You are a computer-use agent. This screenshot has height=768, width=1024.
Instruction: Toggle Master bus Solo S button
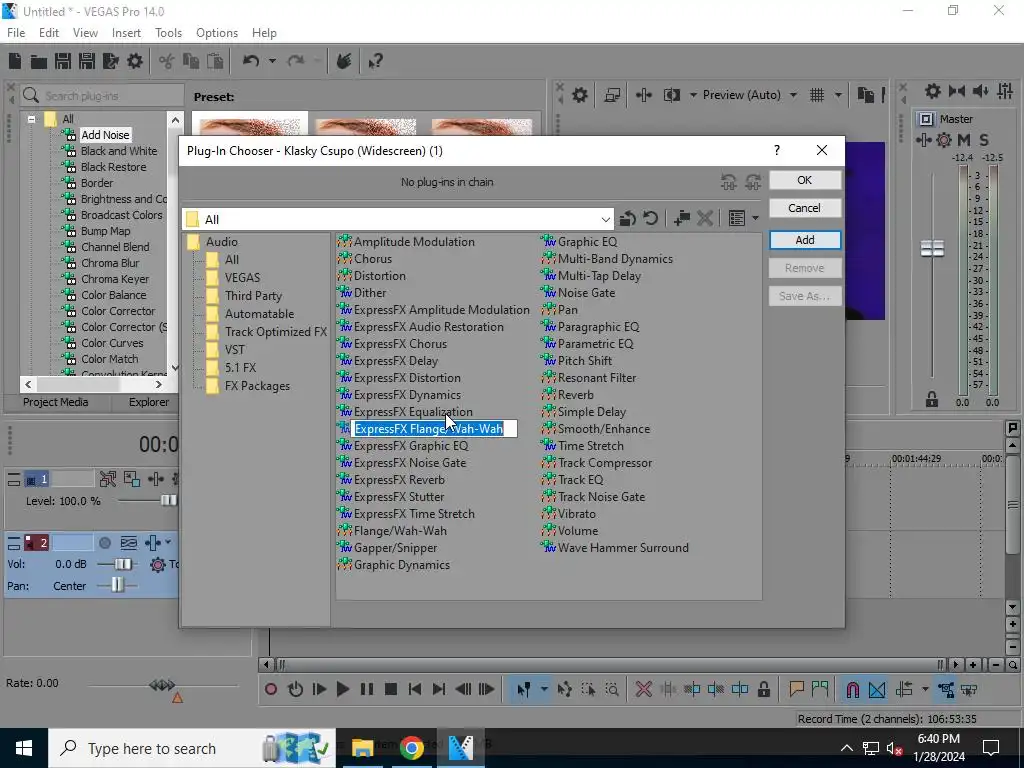984,140
